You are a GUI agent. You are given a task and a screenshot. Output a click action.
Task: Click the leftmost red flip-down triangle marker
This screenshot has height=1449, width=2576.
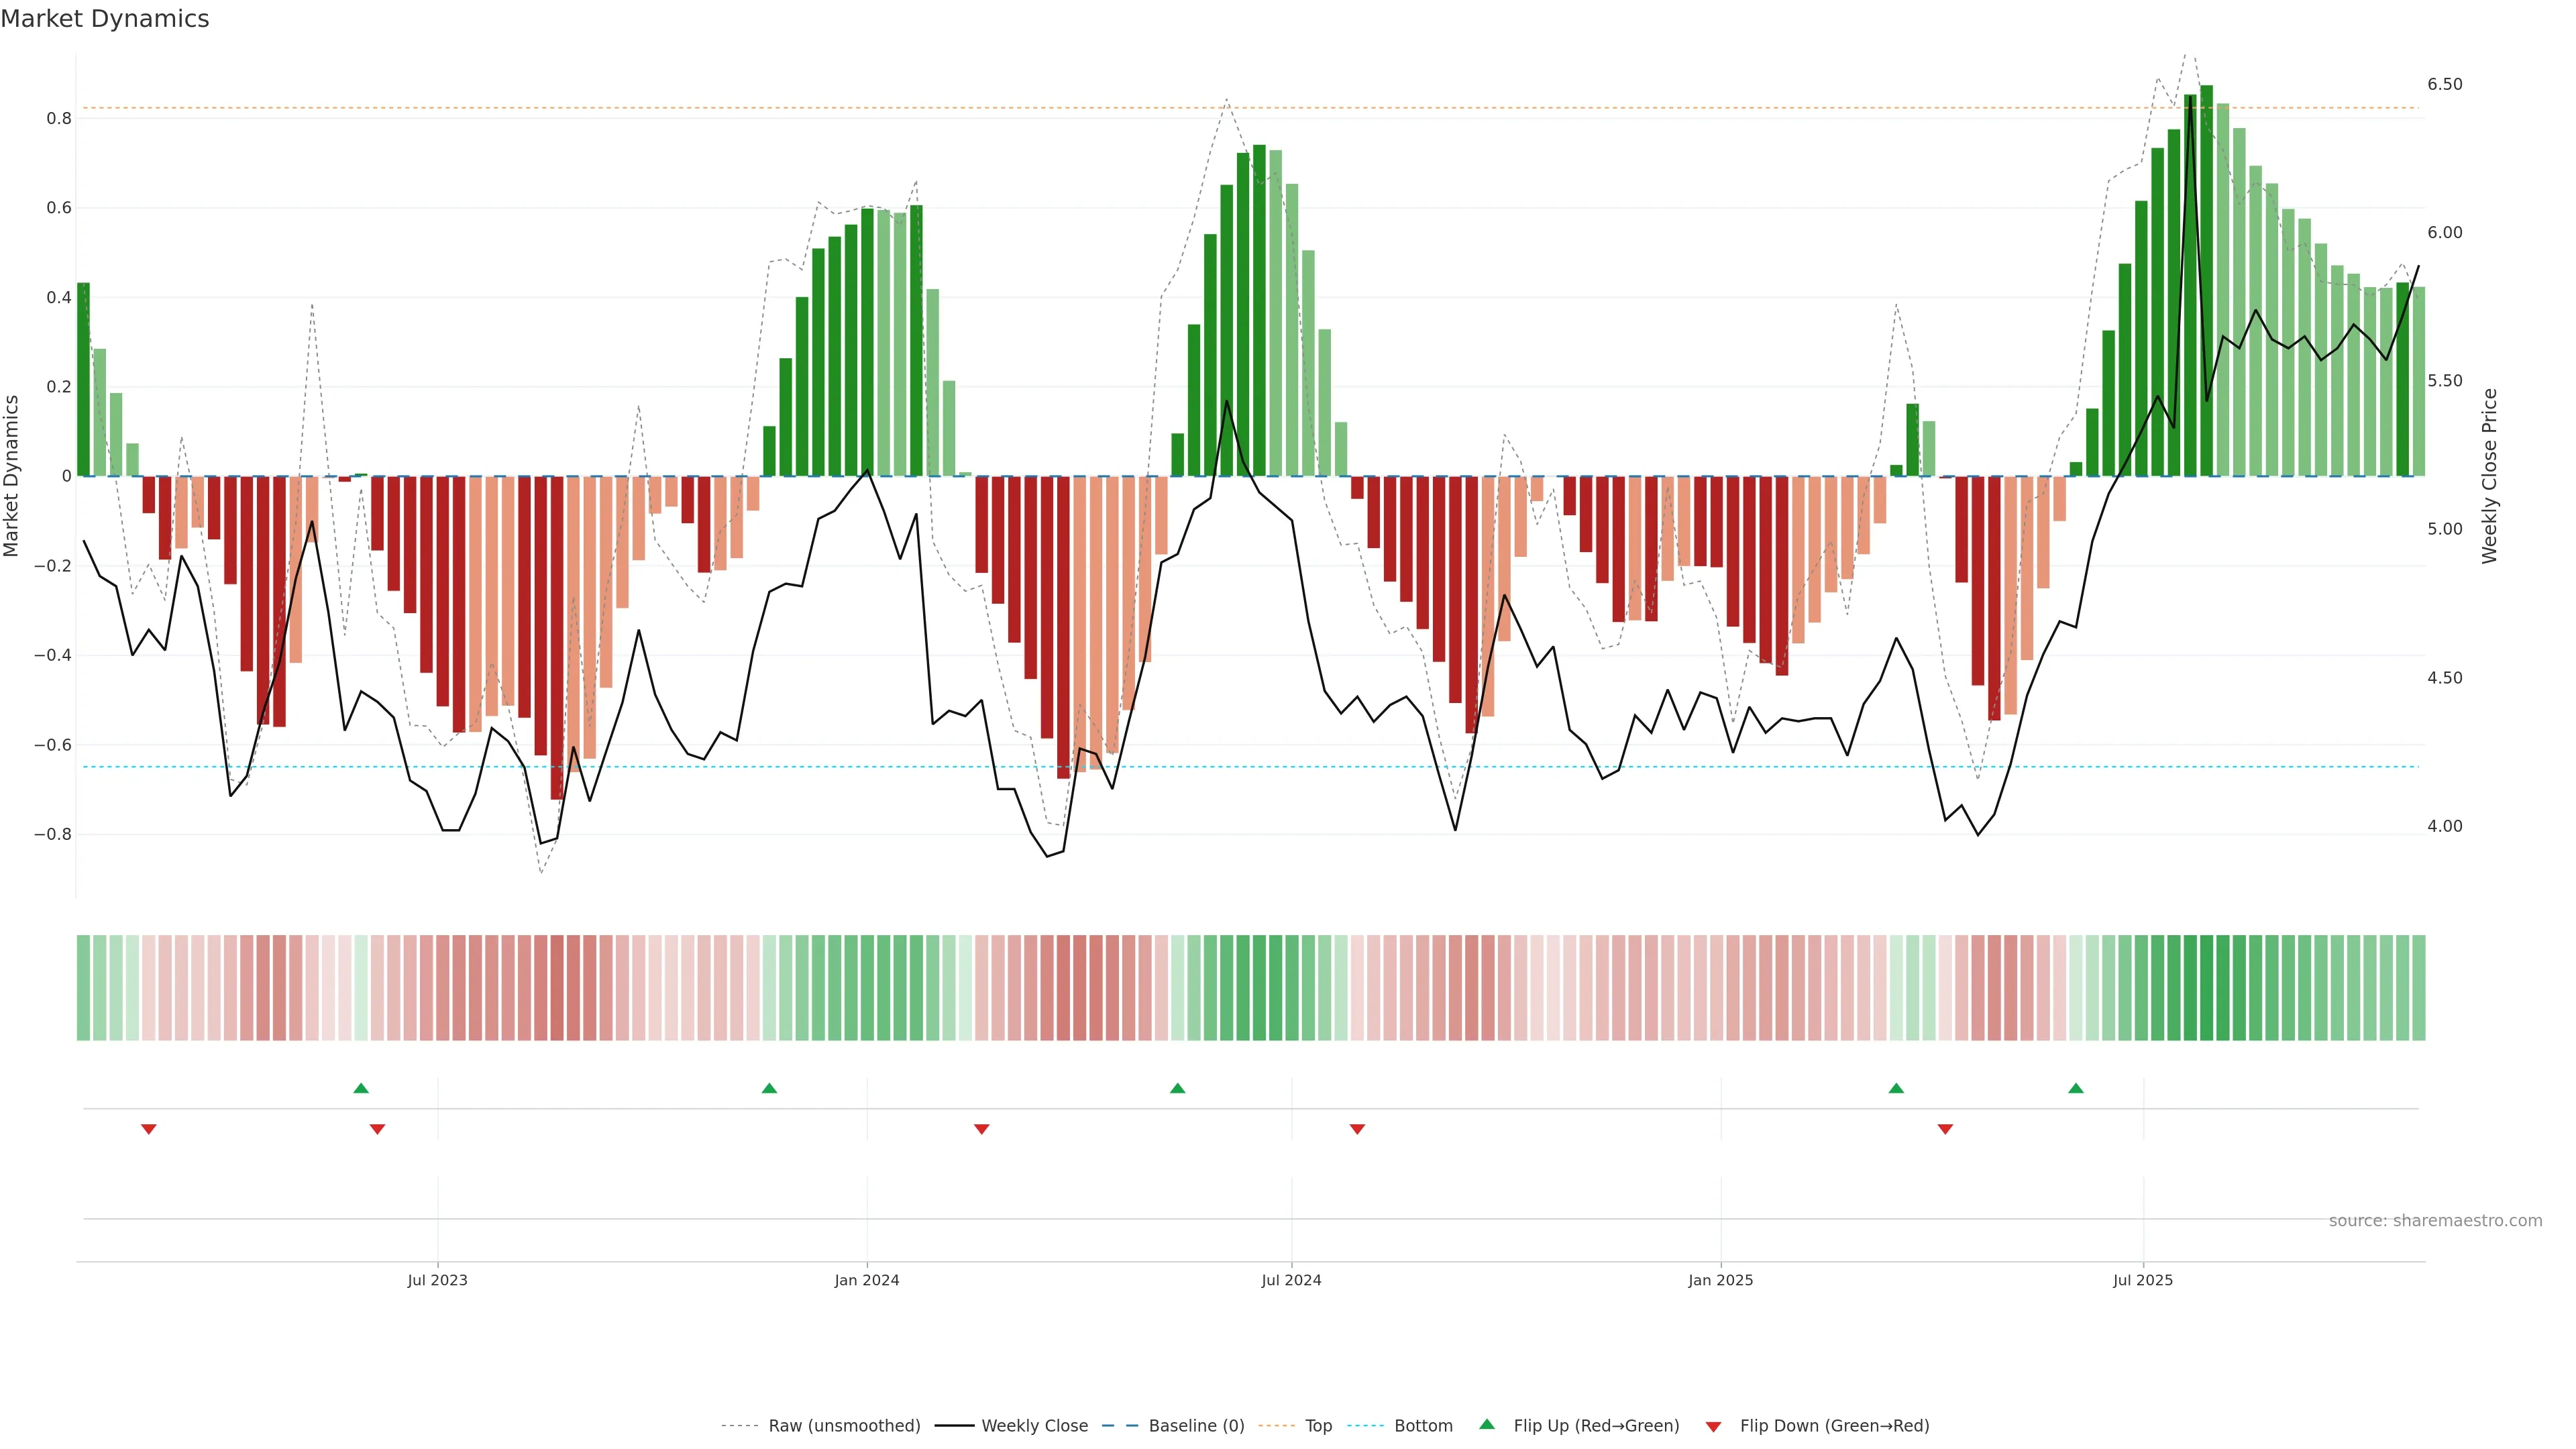click(149, 1129)
